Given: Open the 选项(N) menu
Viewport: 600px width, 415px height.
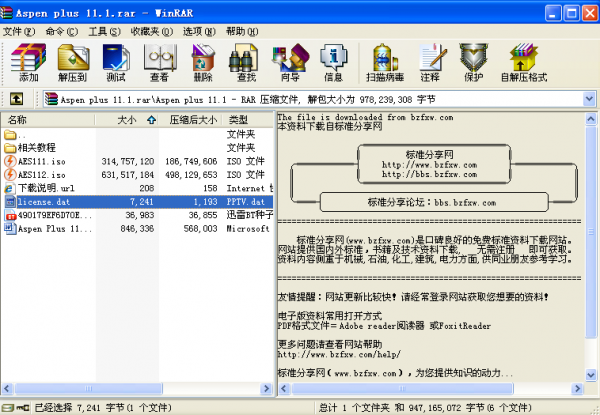Looking at the screenshot, I should pos(199,31).
